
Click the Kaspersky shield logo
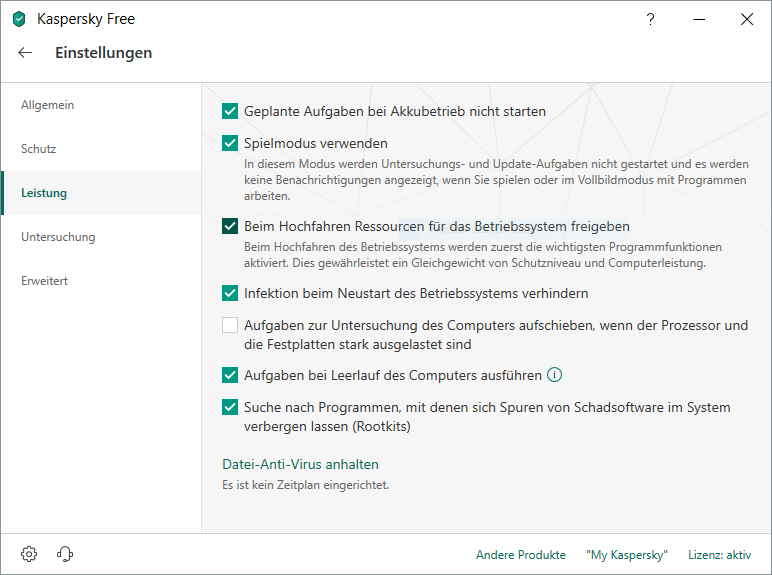point(19,19)
